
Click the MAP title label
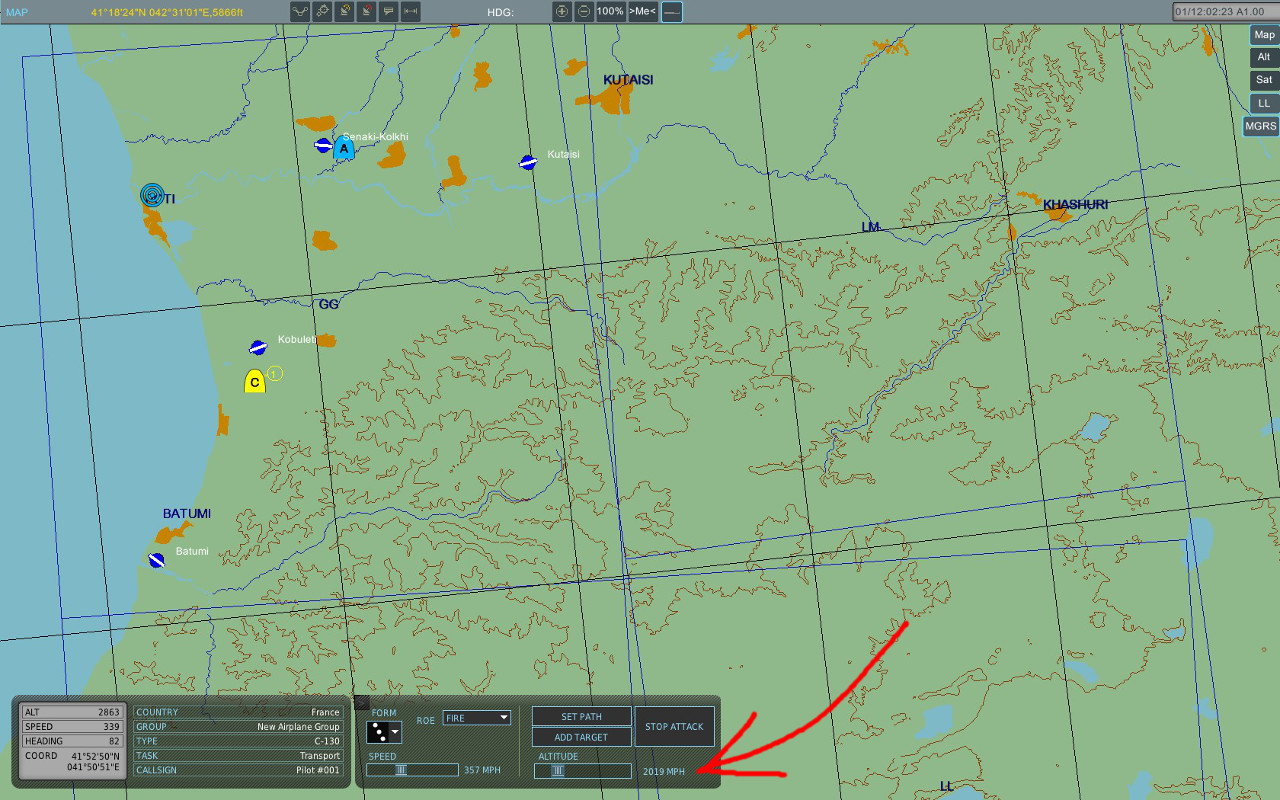17,12
